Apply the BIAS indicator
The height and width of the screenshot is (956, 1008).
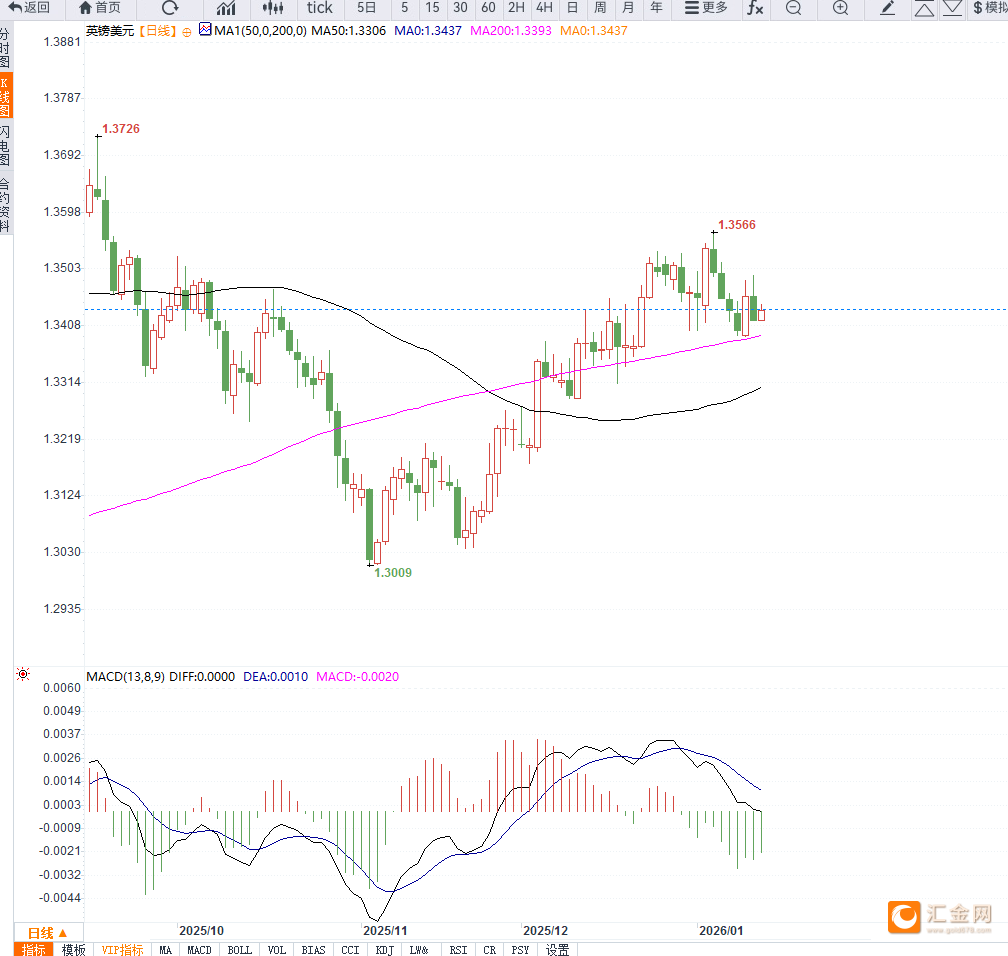[x=313, y=950]
